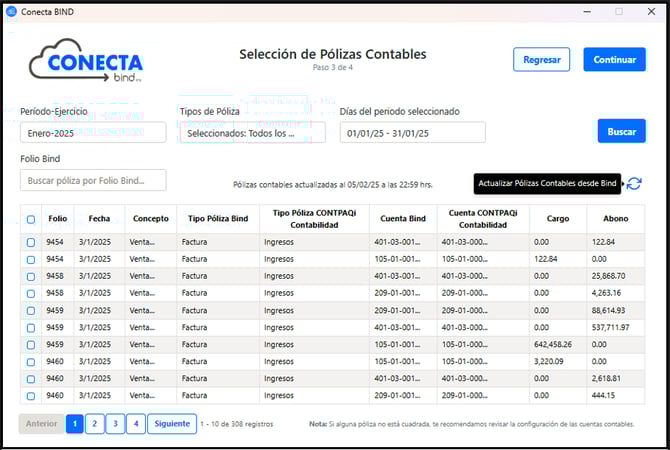Click the Conecta BIND title bar app icon
670x450 pixels.
tap(11, 11)
